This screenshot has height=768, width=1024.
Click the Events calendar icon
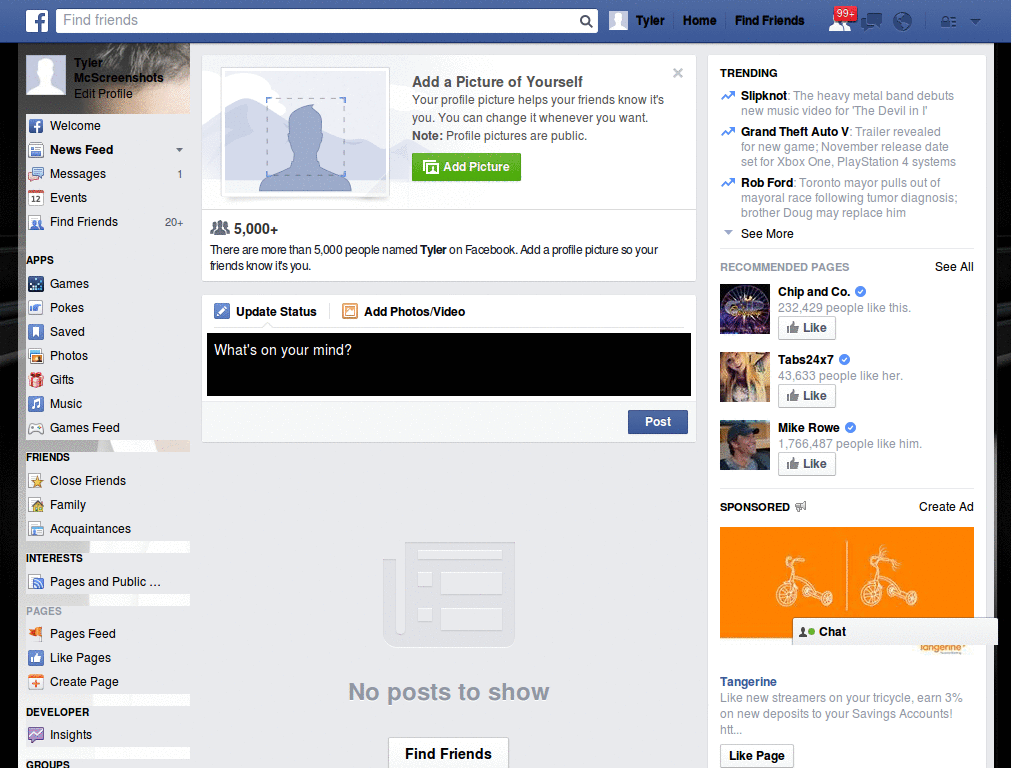[36, 198]
